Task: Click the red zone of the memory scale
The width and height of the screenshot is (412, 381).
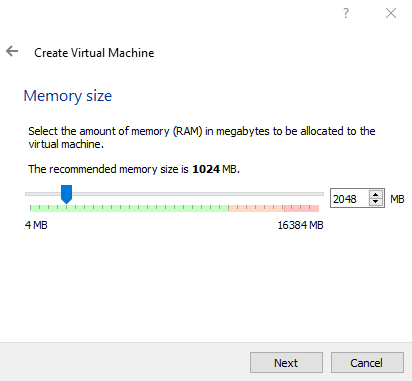Action: pos(302,208)
